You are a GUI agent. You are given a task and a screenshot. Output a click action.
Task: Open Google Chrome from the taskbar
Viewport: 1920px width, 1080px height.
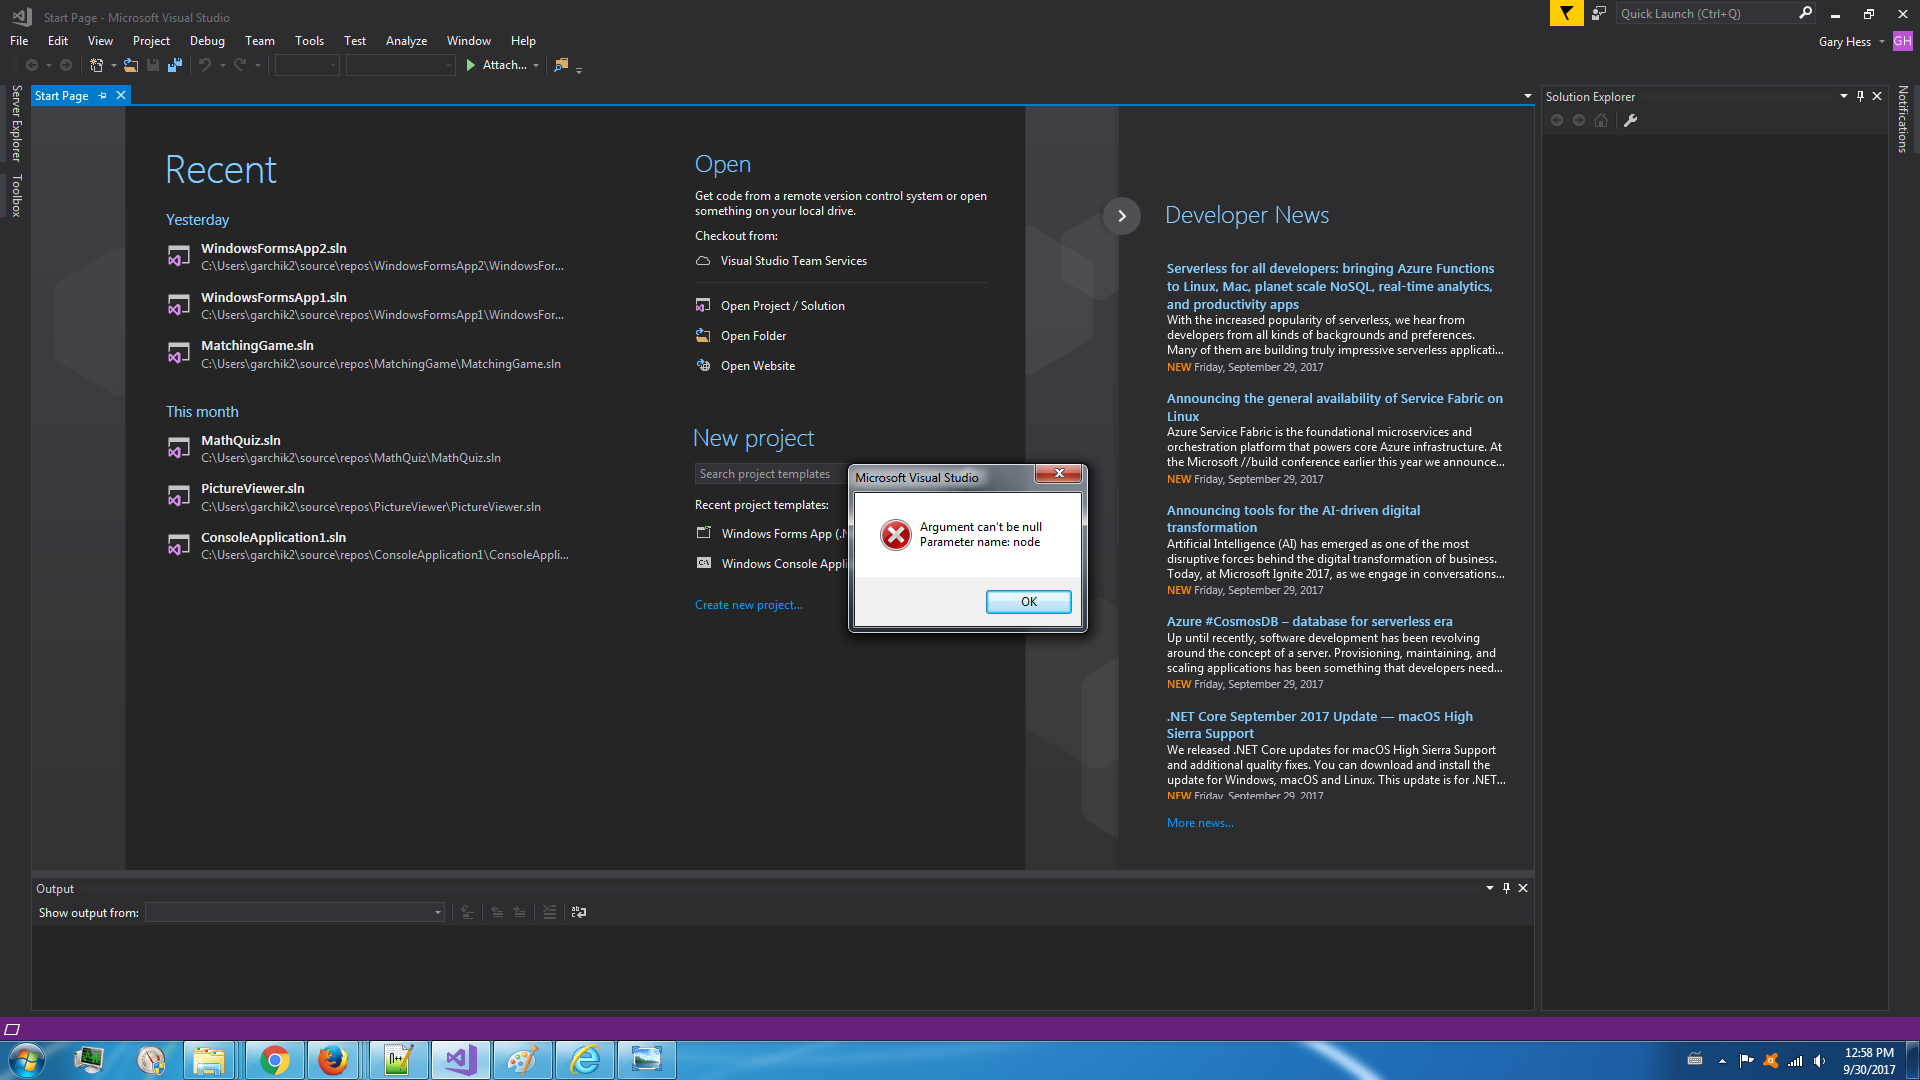tap(274, 1060)
